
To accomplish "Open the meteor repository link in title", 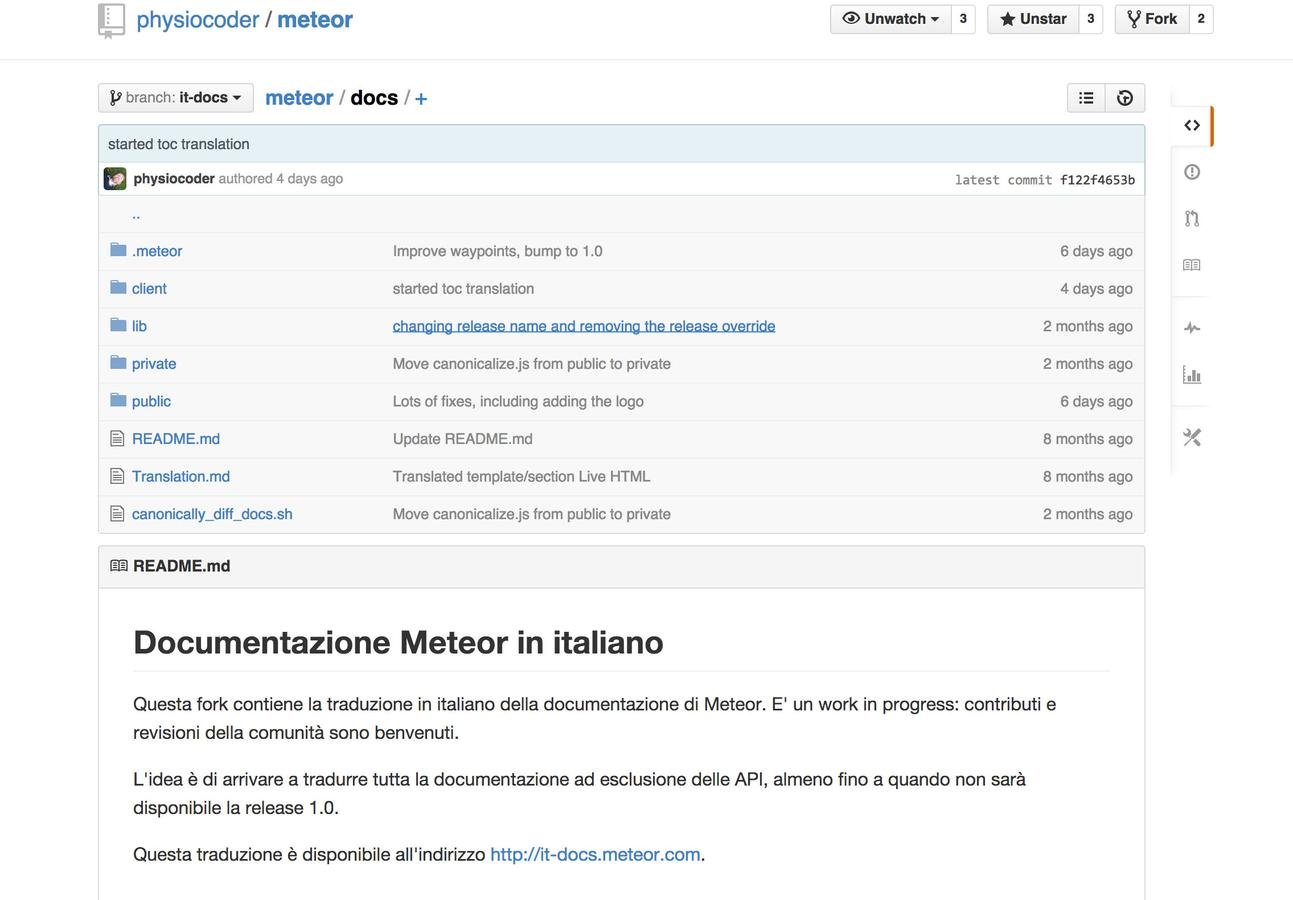I will click(315, 20).
